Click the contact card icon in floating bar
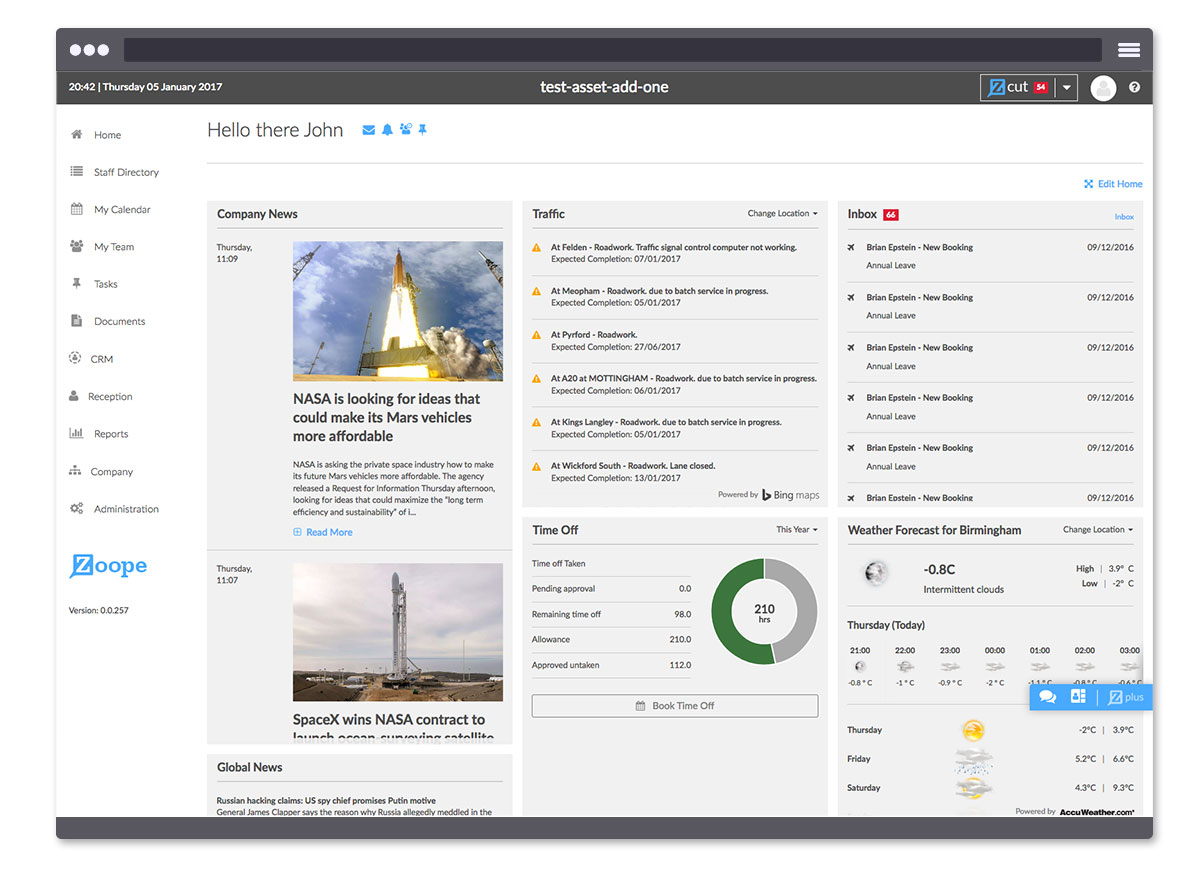 point(1078,697)
